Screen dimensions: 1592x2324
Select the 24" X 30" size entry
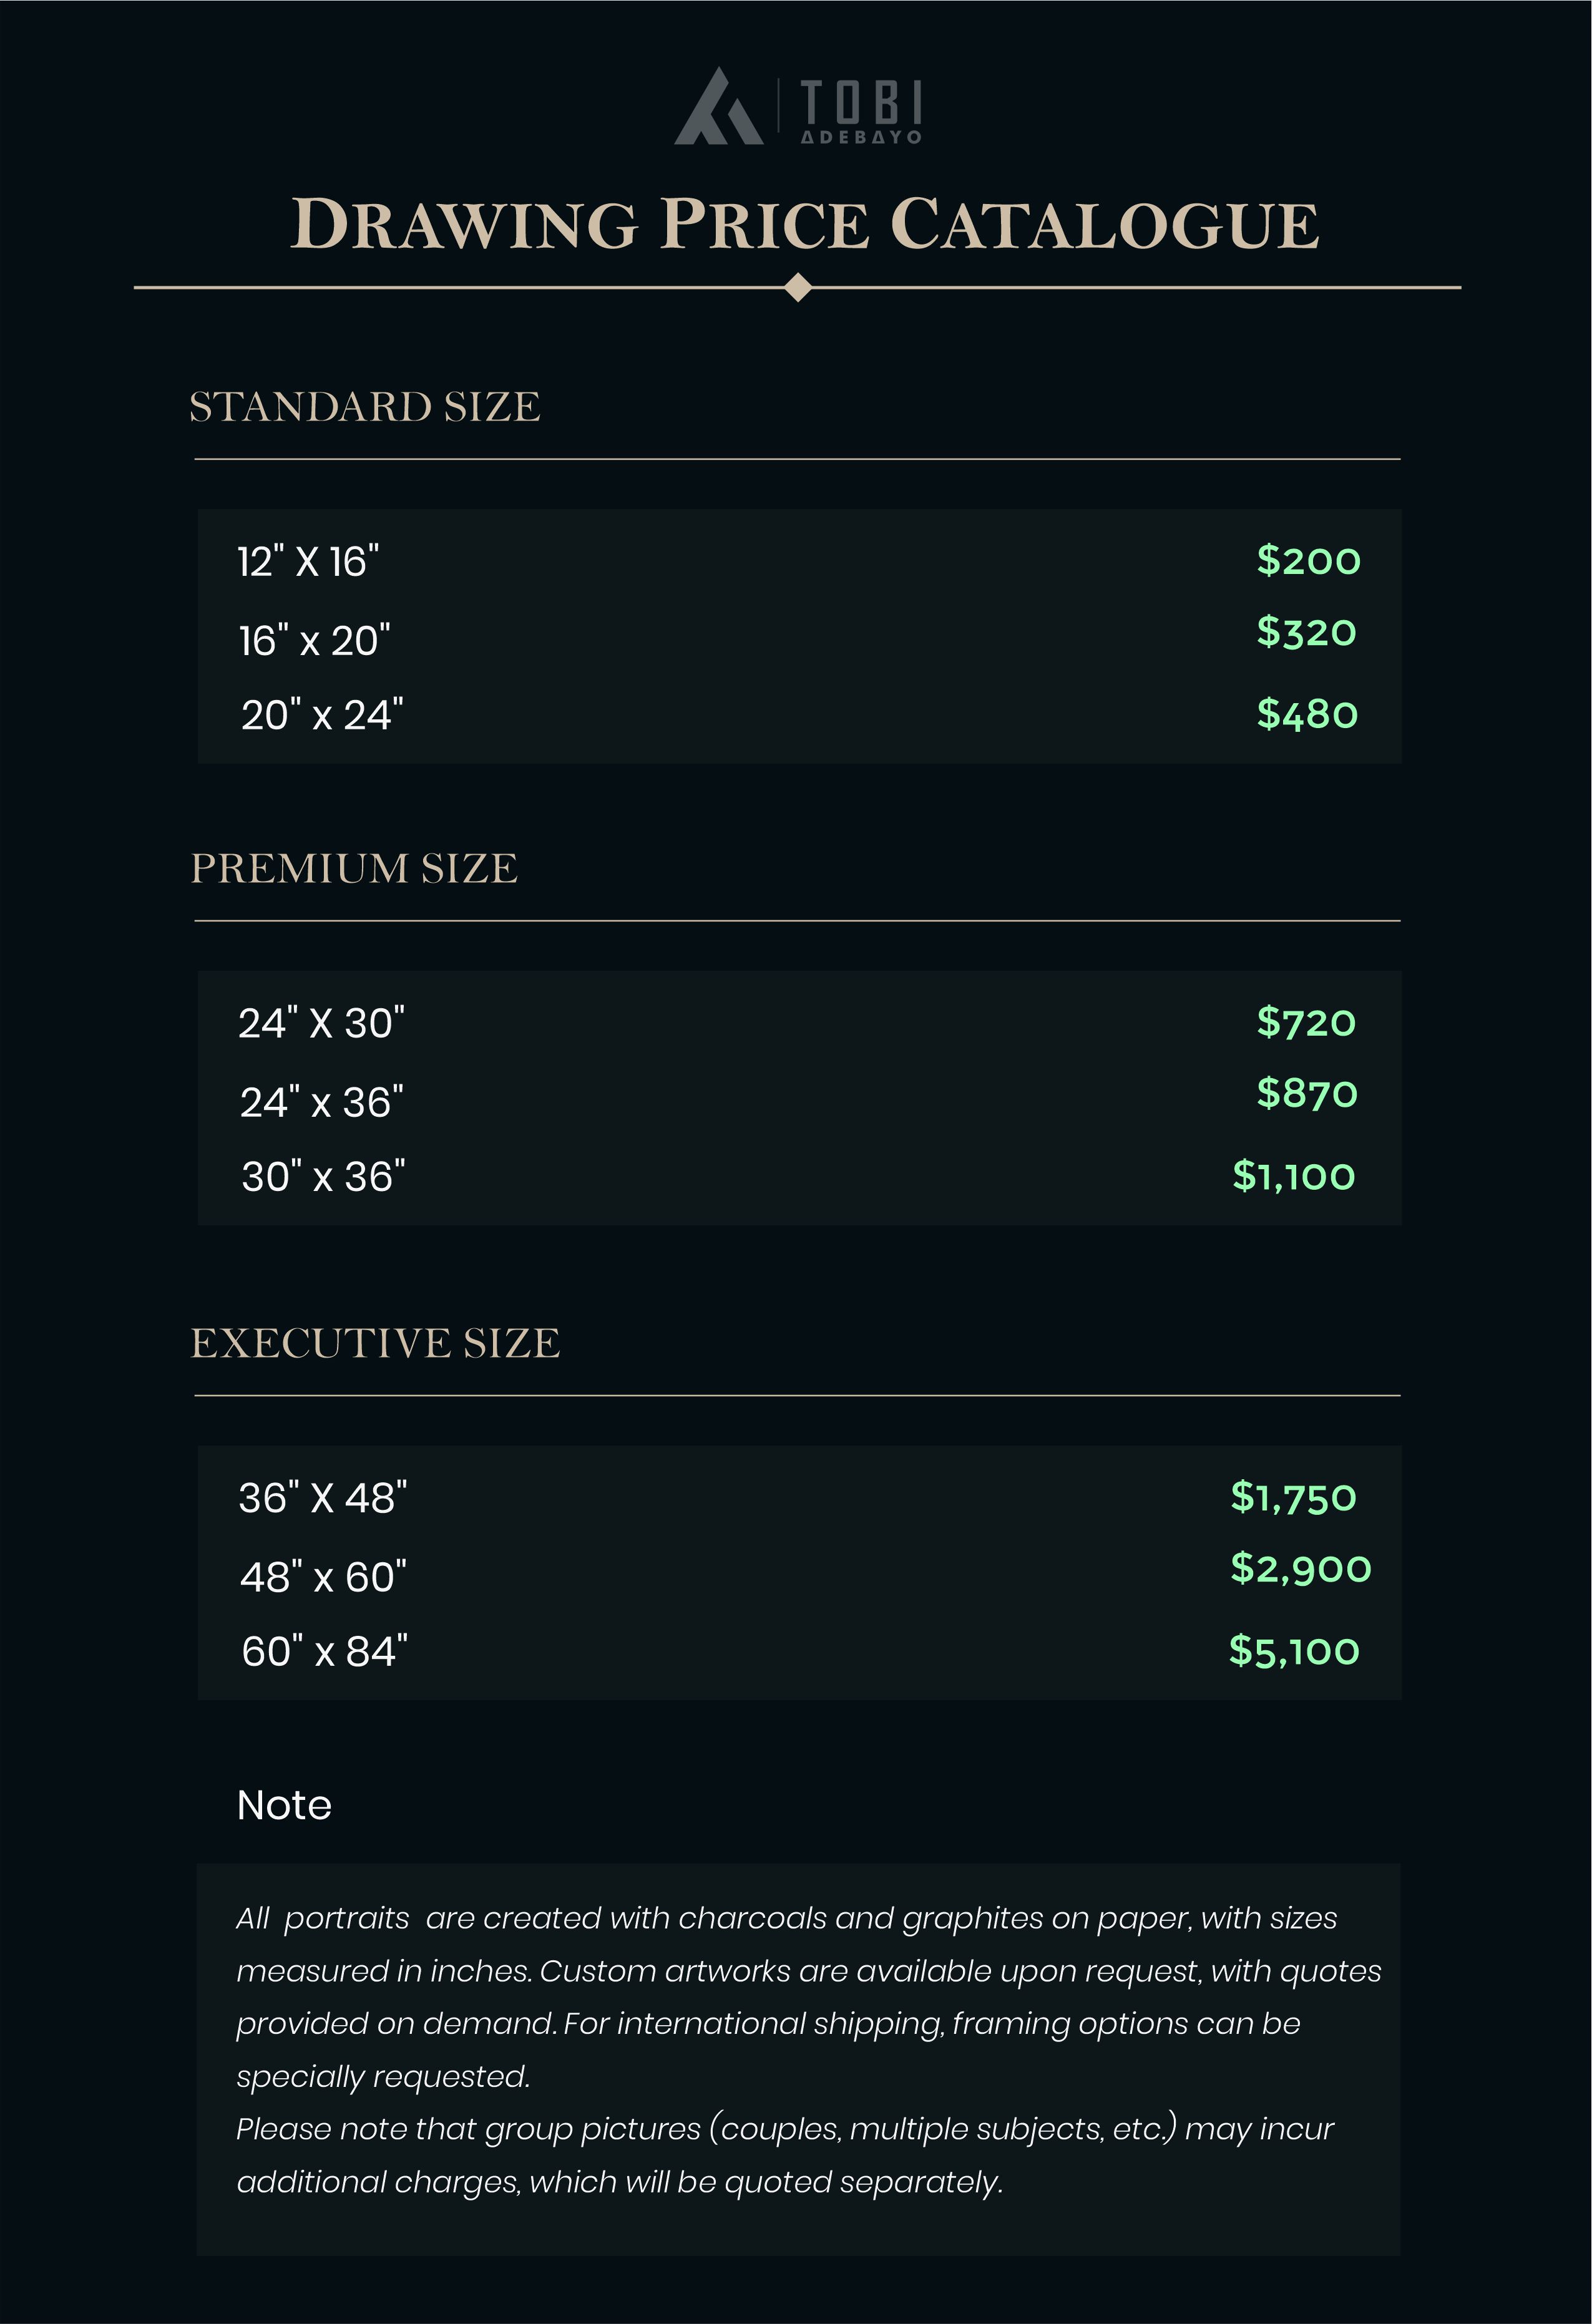(321, 1023)
